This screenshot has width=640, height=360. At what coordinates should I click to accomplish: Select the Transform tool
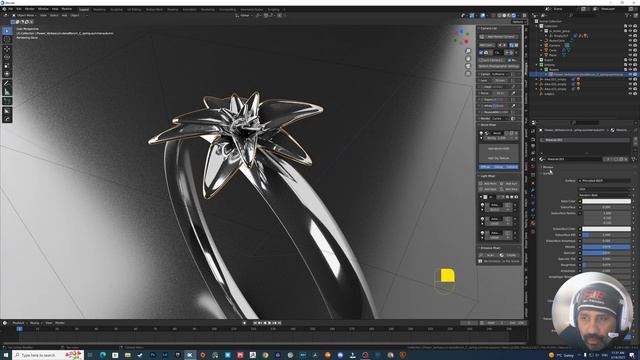pyautogui.click(x=7, y=74)
